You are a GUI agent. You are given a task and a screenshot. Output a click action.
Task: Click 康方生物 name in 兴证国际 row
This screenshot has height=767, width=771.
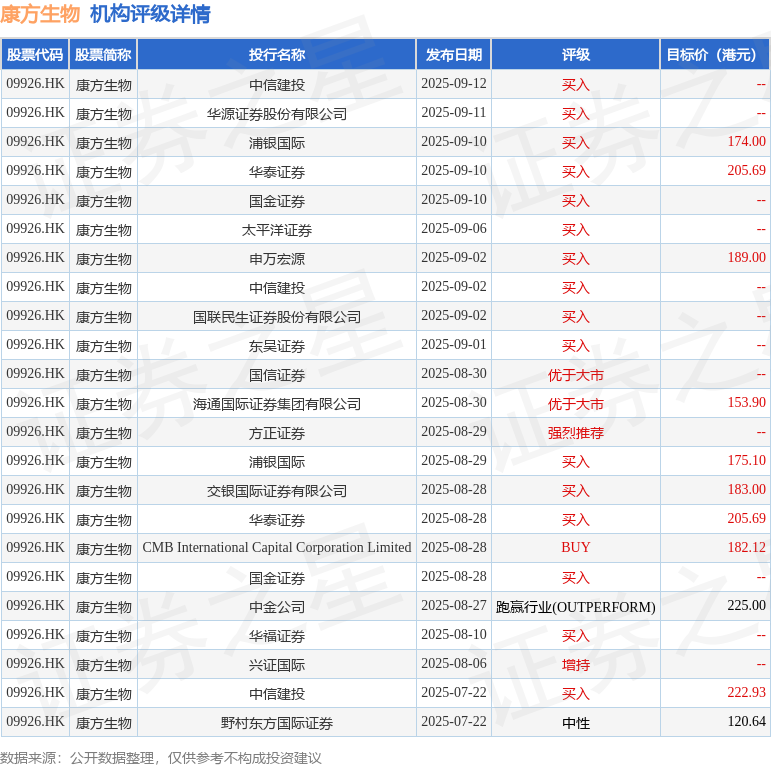click(x=103, y=665)
